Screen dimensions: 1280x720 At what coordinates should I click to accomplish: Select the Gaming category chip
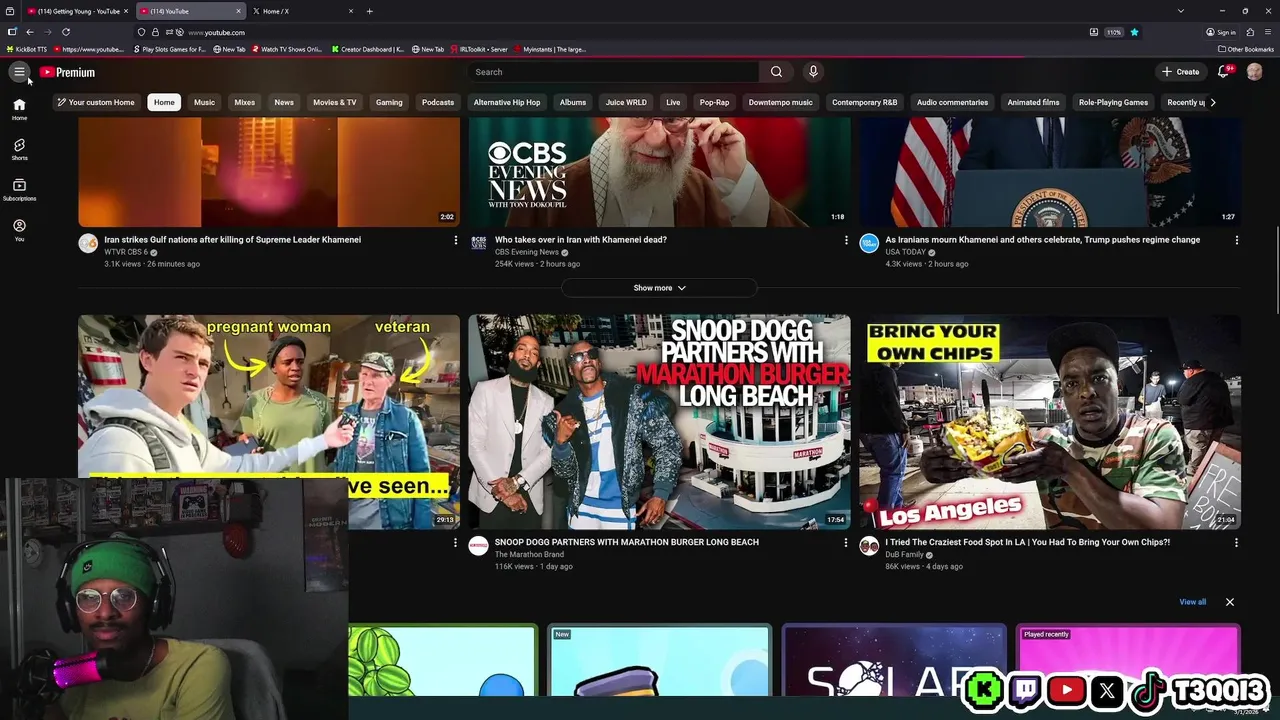pos(389,102)
